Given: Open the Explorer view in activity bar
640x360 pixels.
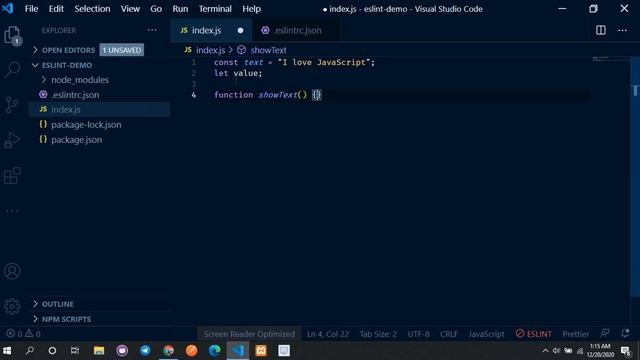Looking at the screenshot, I should coord(12,35).
